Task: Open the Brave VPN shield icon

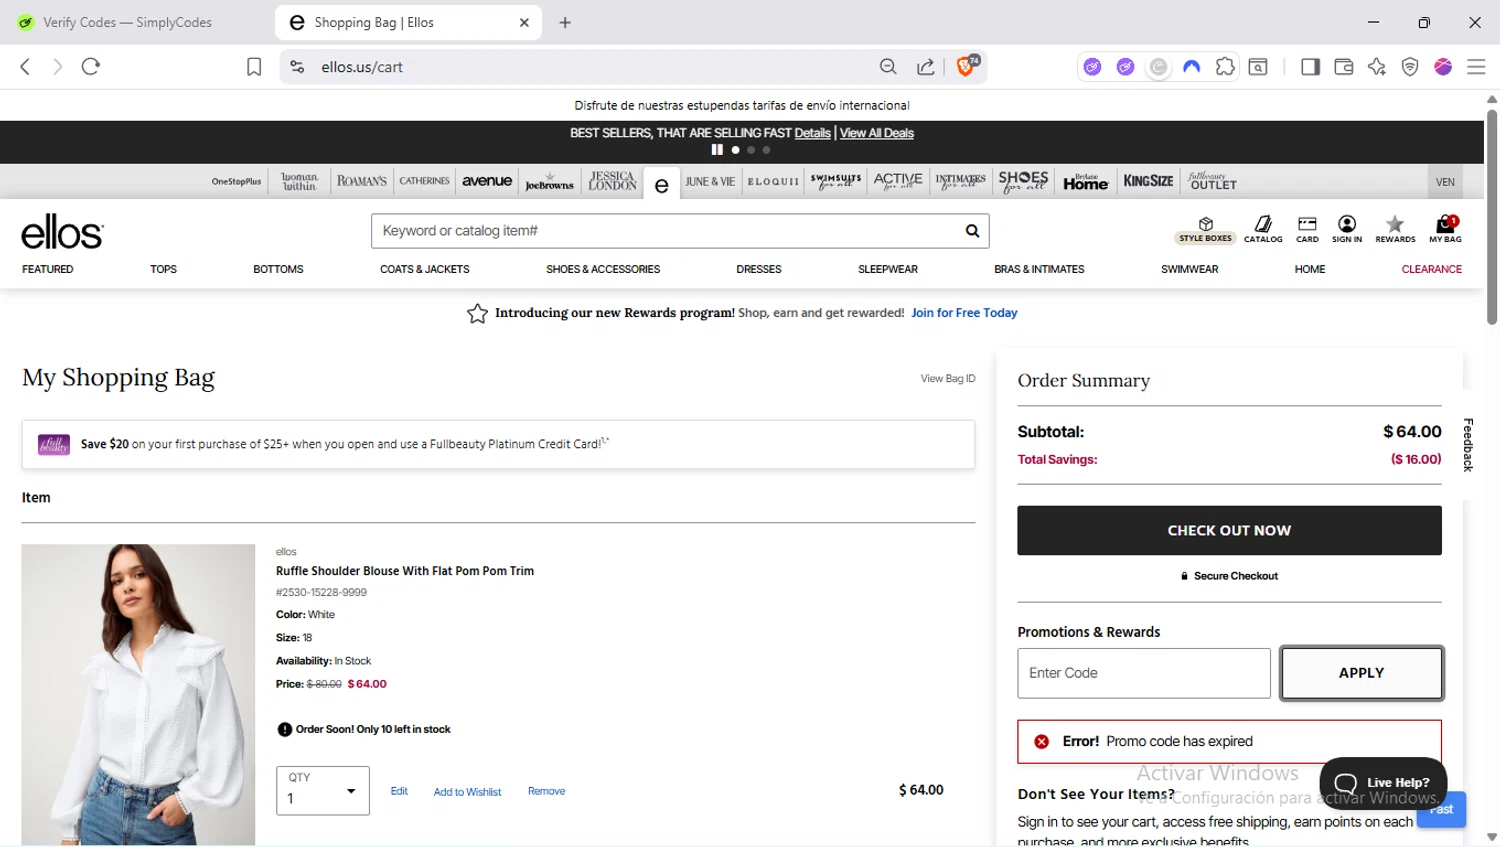Action: click(x=1410, y=67)
